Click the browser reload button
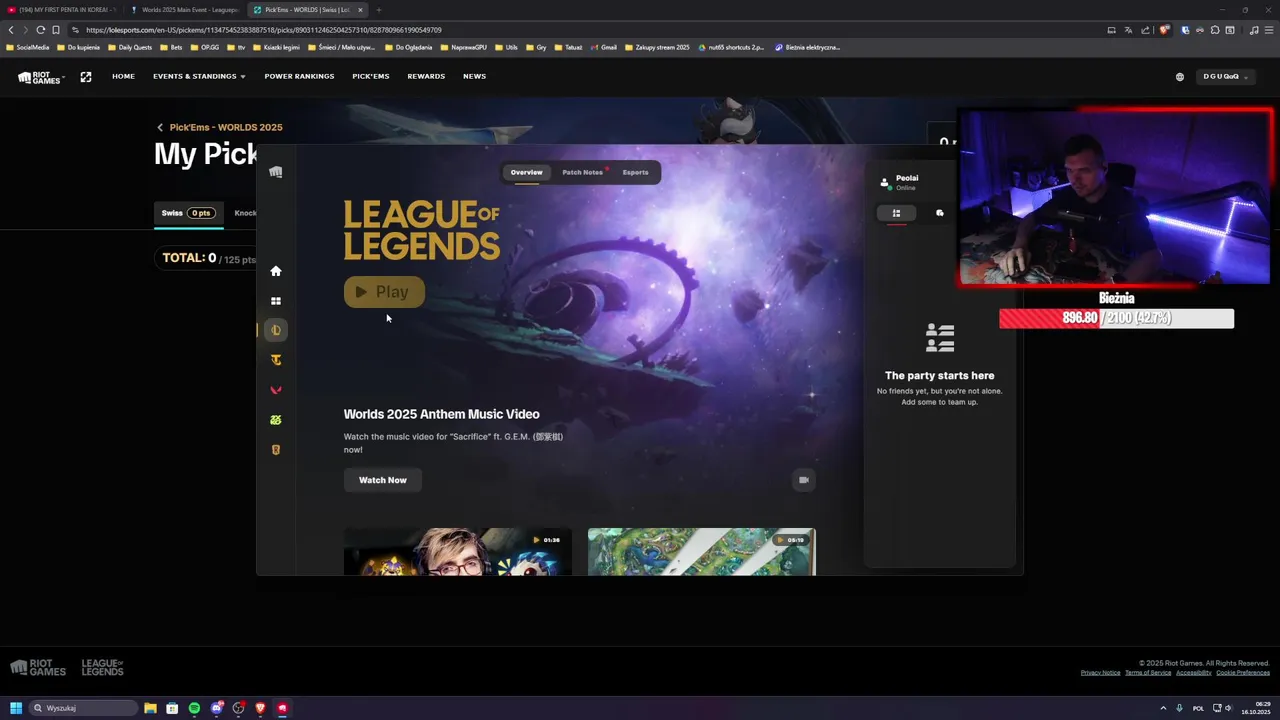This screenshot has height=720, width=1280. [40, 30]
